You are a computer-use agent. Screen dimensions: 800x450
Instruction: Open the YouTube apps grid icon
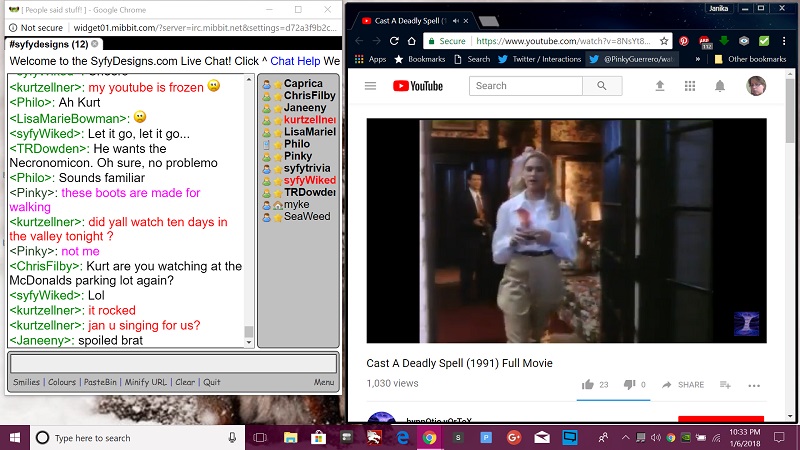[x=690, y=86]
